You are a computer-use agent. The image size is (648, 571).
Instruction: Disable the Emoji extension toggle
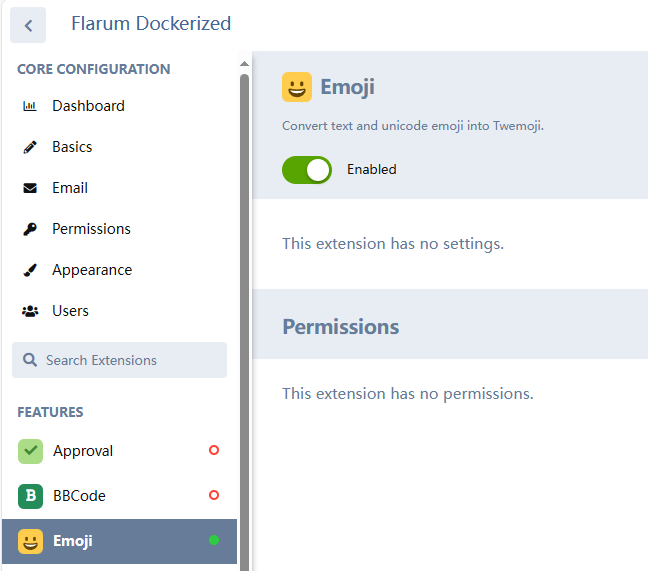point(307,170)
